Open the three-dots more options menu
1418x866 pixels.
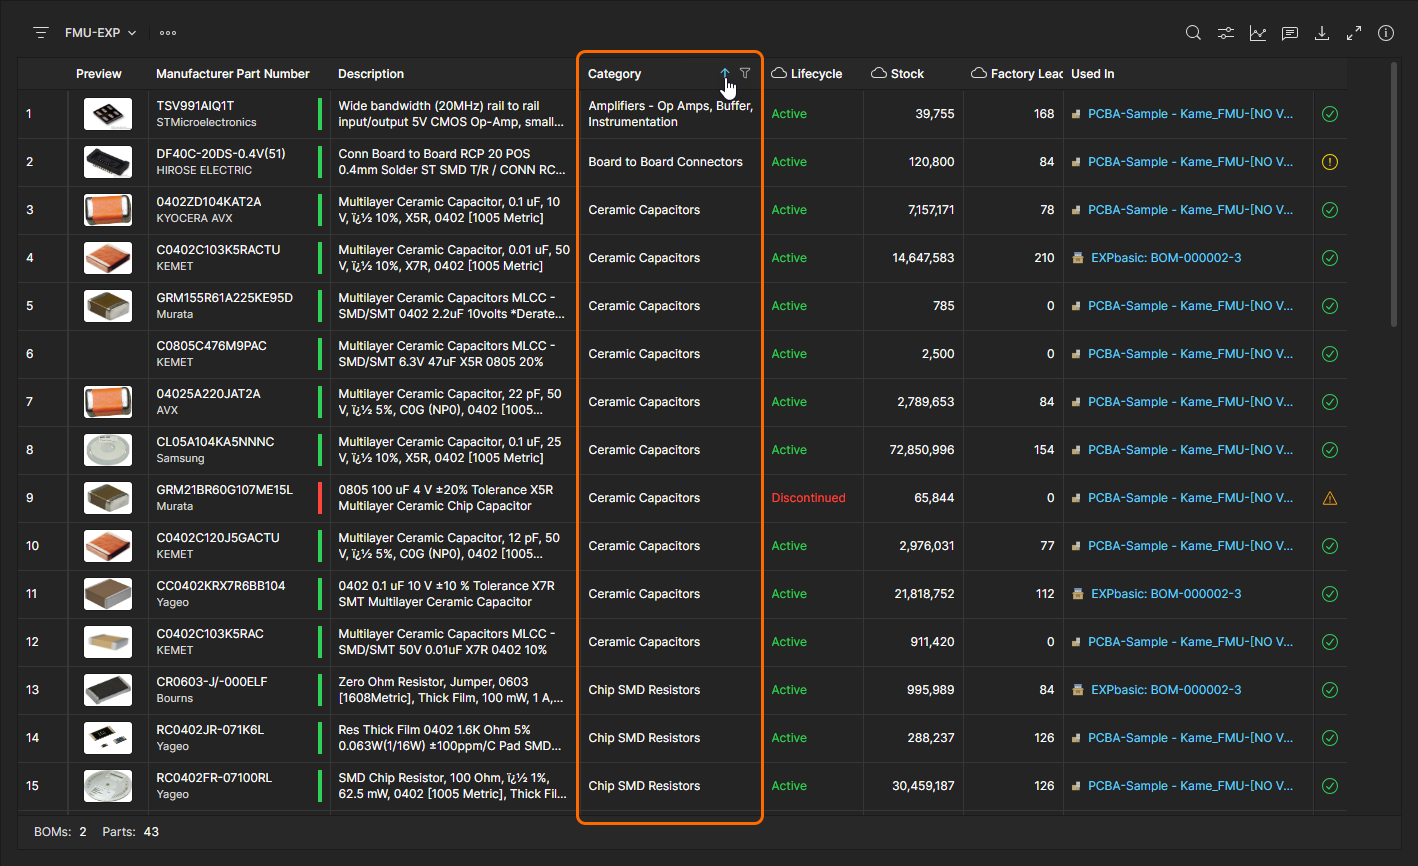168,33
